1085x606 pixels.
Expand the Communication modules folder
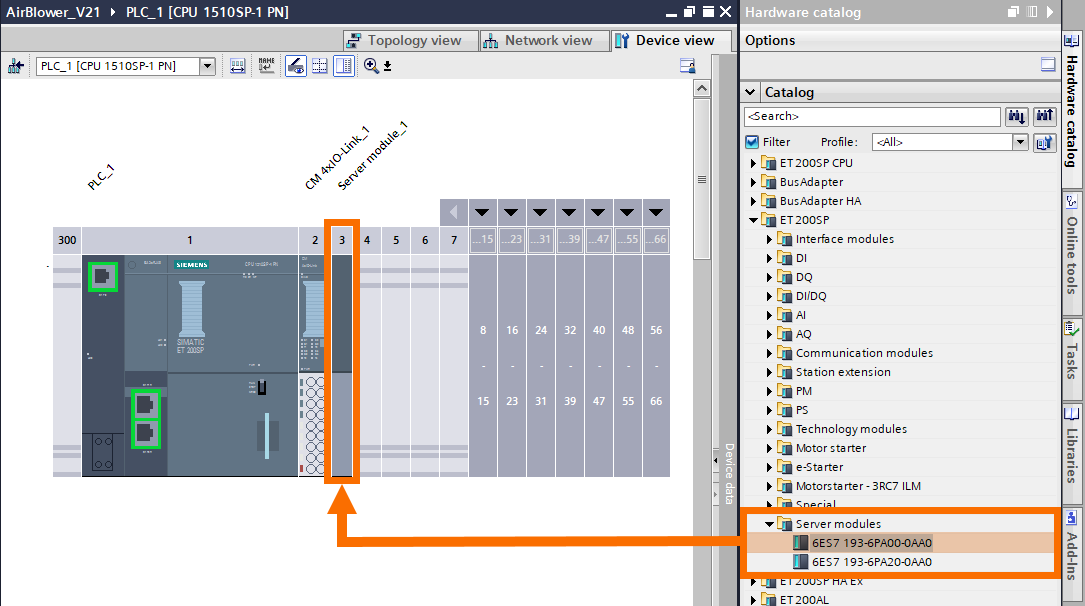[x=769, y=354]
